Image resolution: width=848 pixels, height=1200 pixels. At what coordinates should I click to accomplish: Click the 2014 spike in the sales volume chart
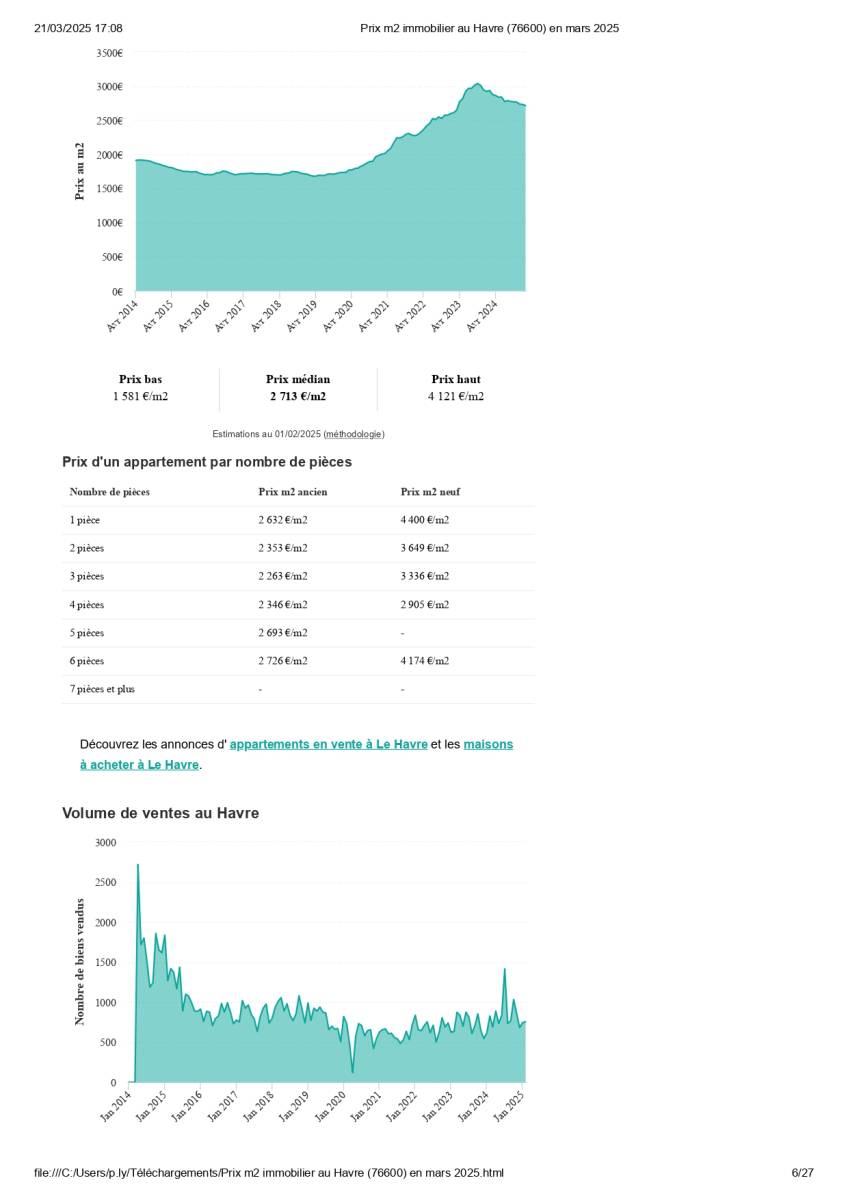pos(138,866)
